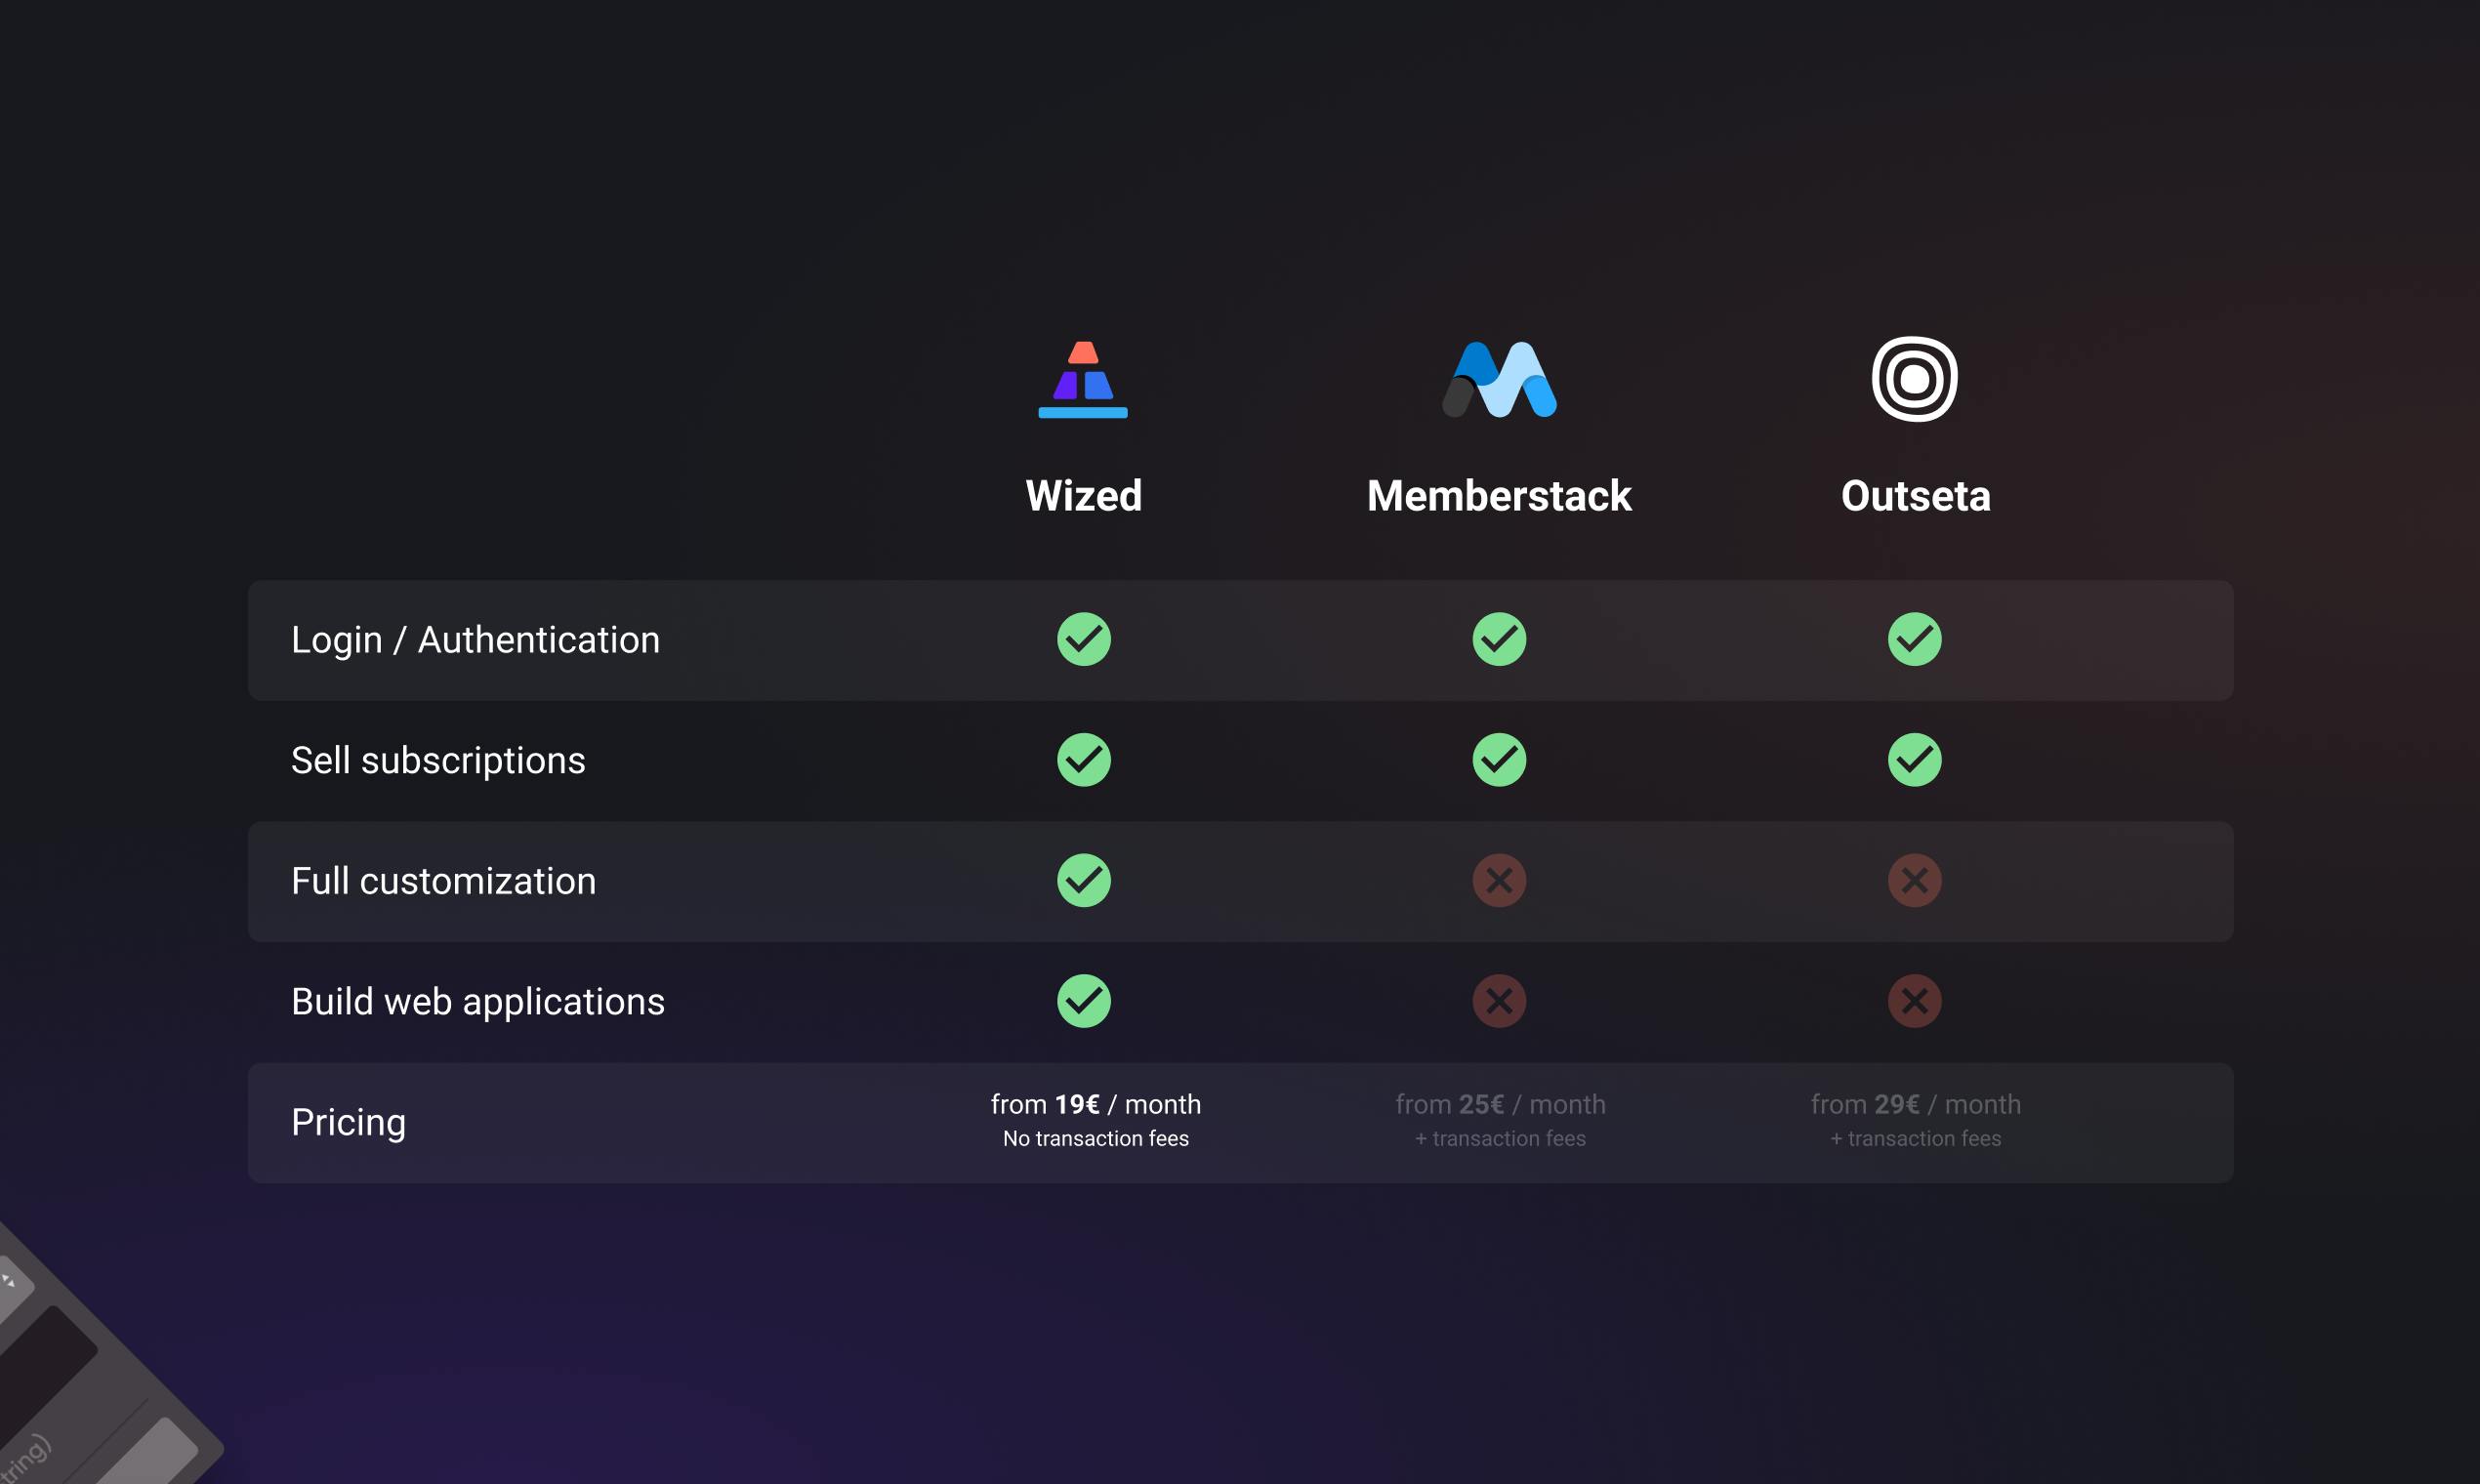
Task: Click Wized's Full customization checkmark
Action: [x=1084, y=880]
